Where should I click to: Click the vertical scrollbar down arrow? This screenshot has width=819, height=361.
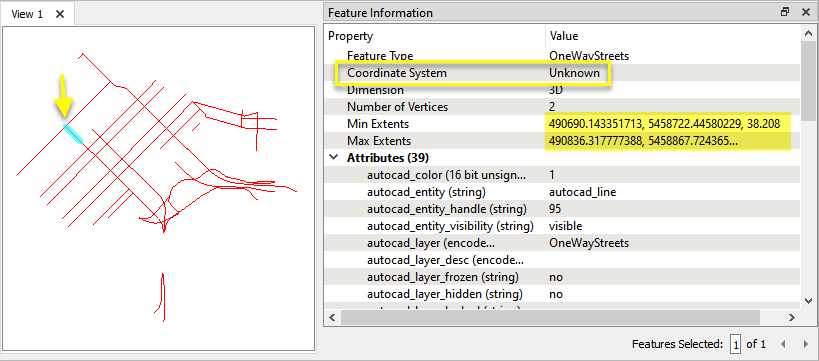coord(808,300)
